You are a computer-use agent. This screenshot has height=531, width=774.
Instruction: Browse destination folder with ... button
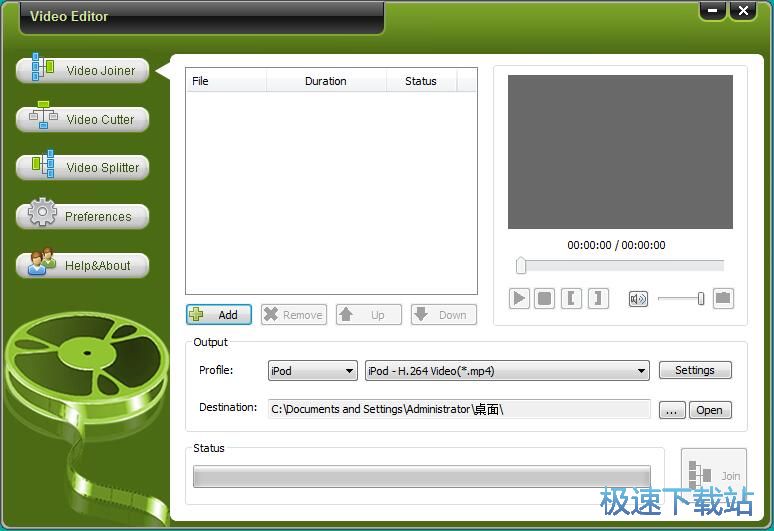coord(672,410)
